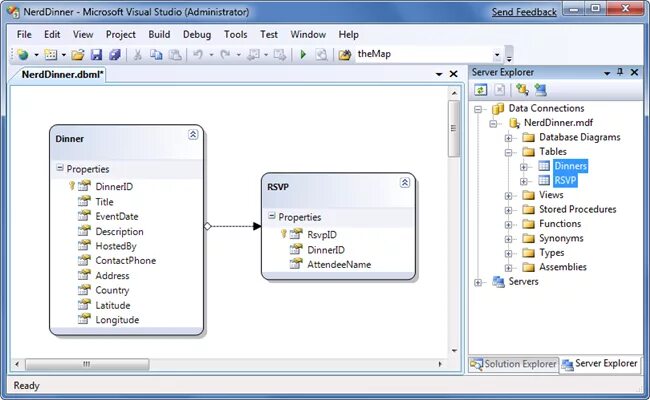
Task: Open the Build menu
Action: point(159,34)
